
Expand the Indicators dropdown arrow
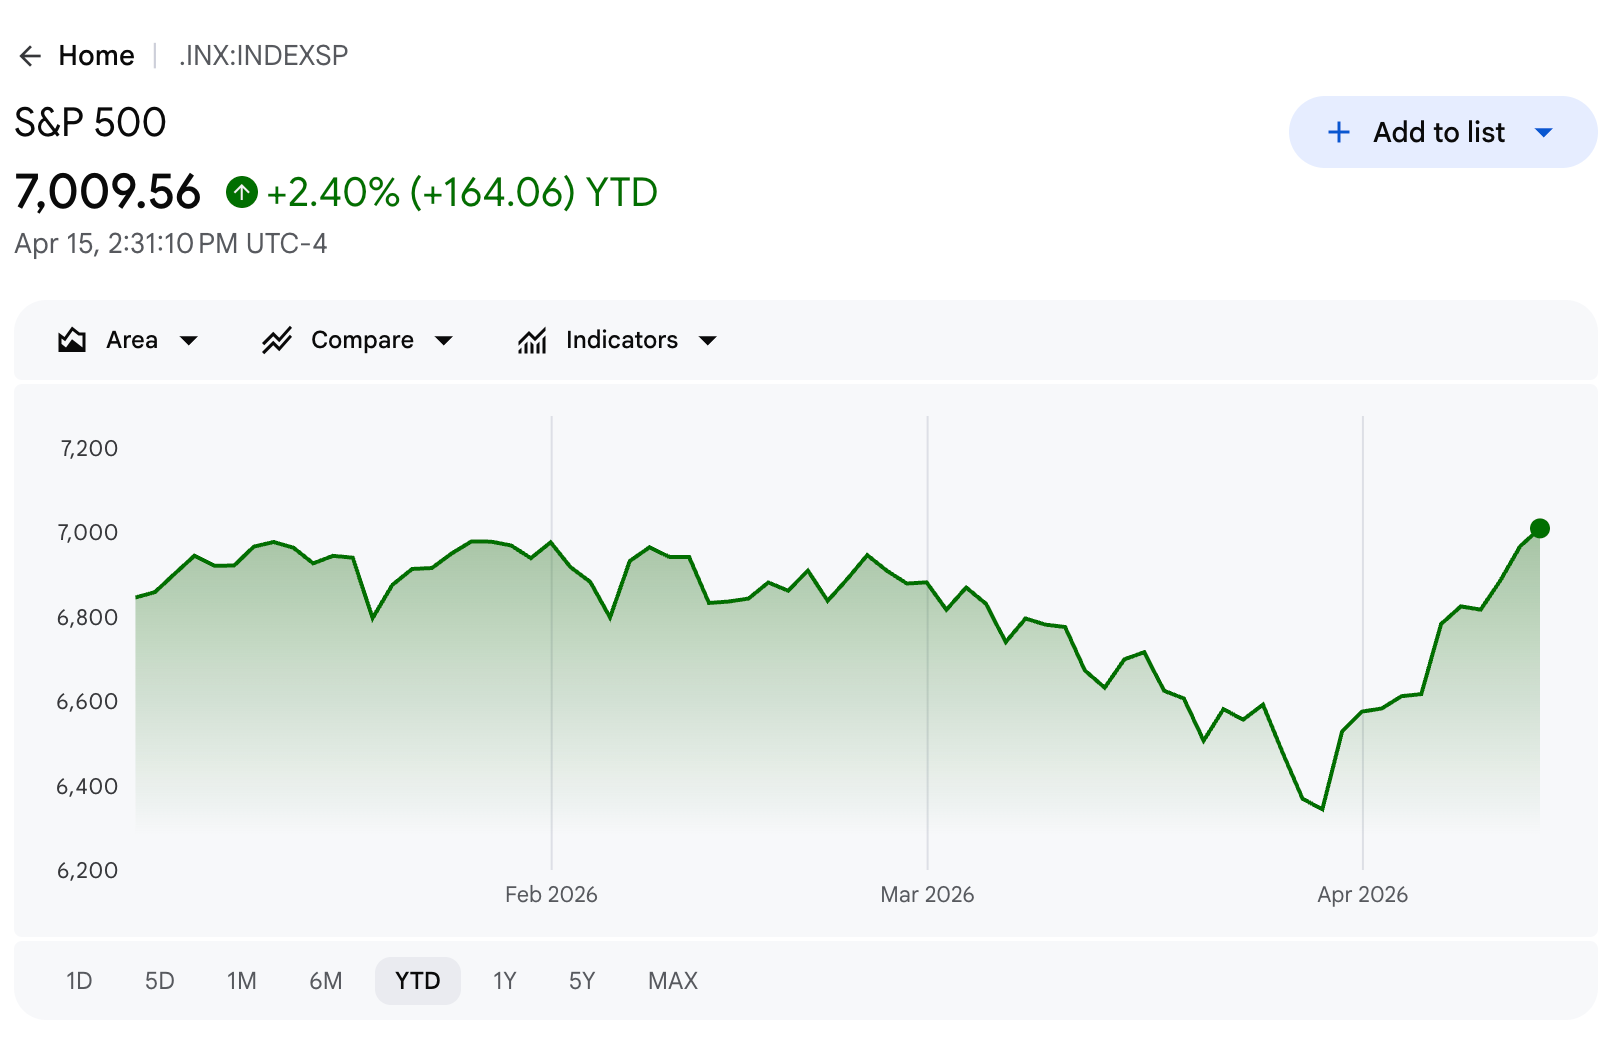[x=708, y=341]
